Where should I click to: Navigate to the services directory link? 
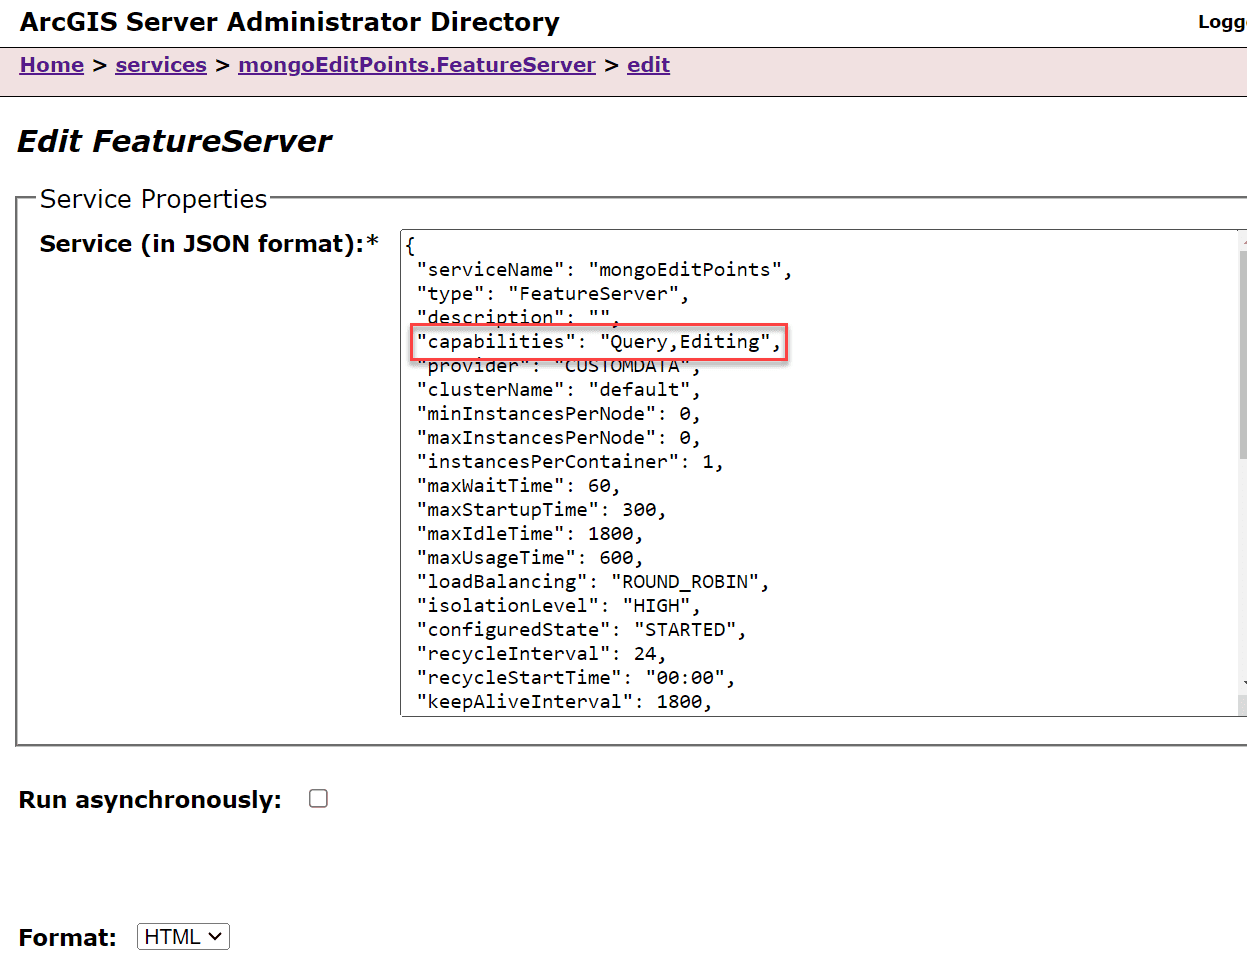click(160, 64)
